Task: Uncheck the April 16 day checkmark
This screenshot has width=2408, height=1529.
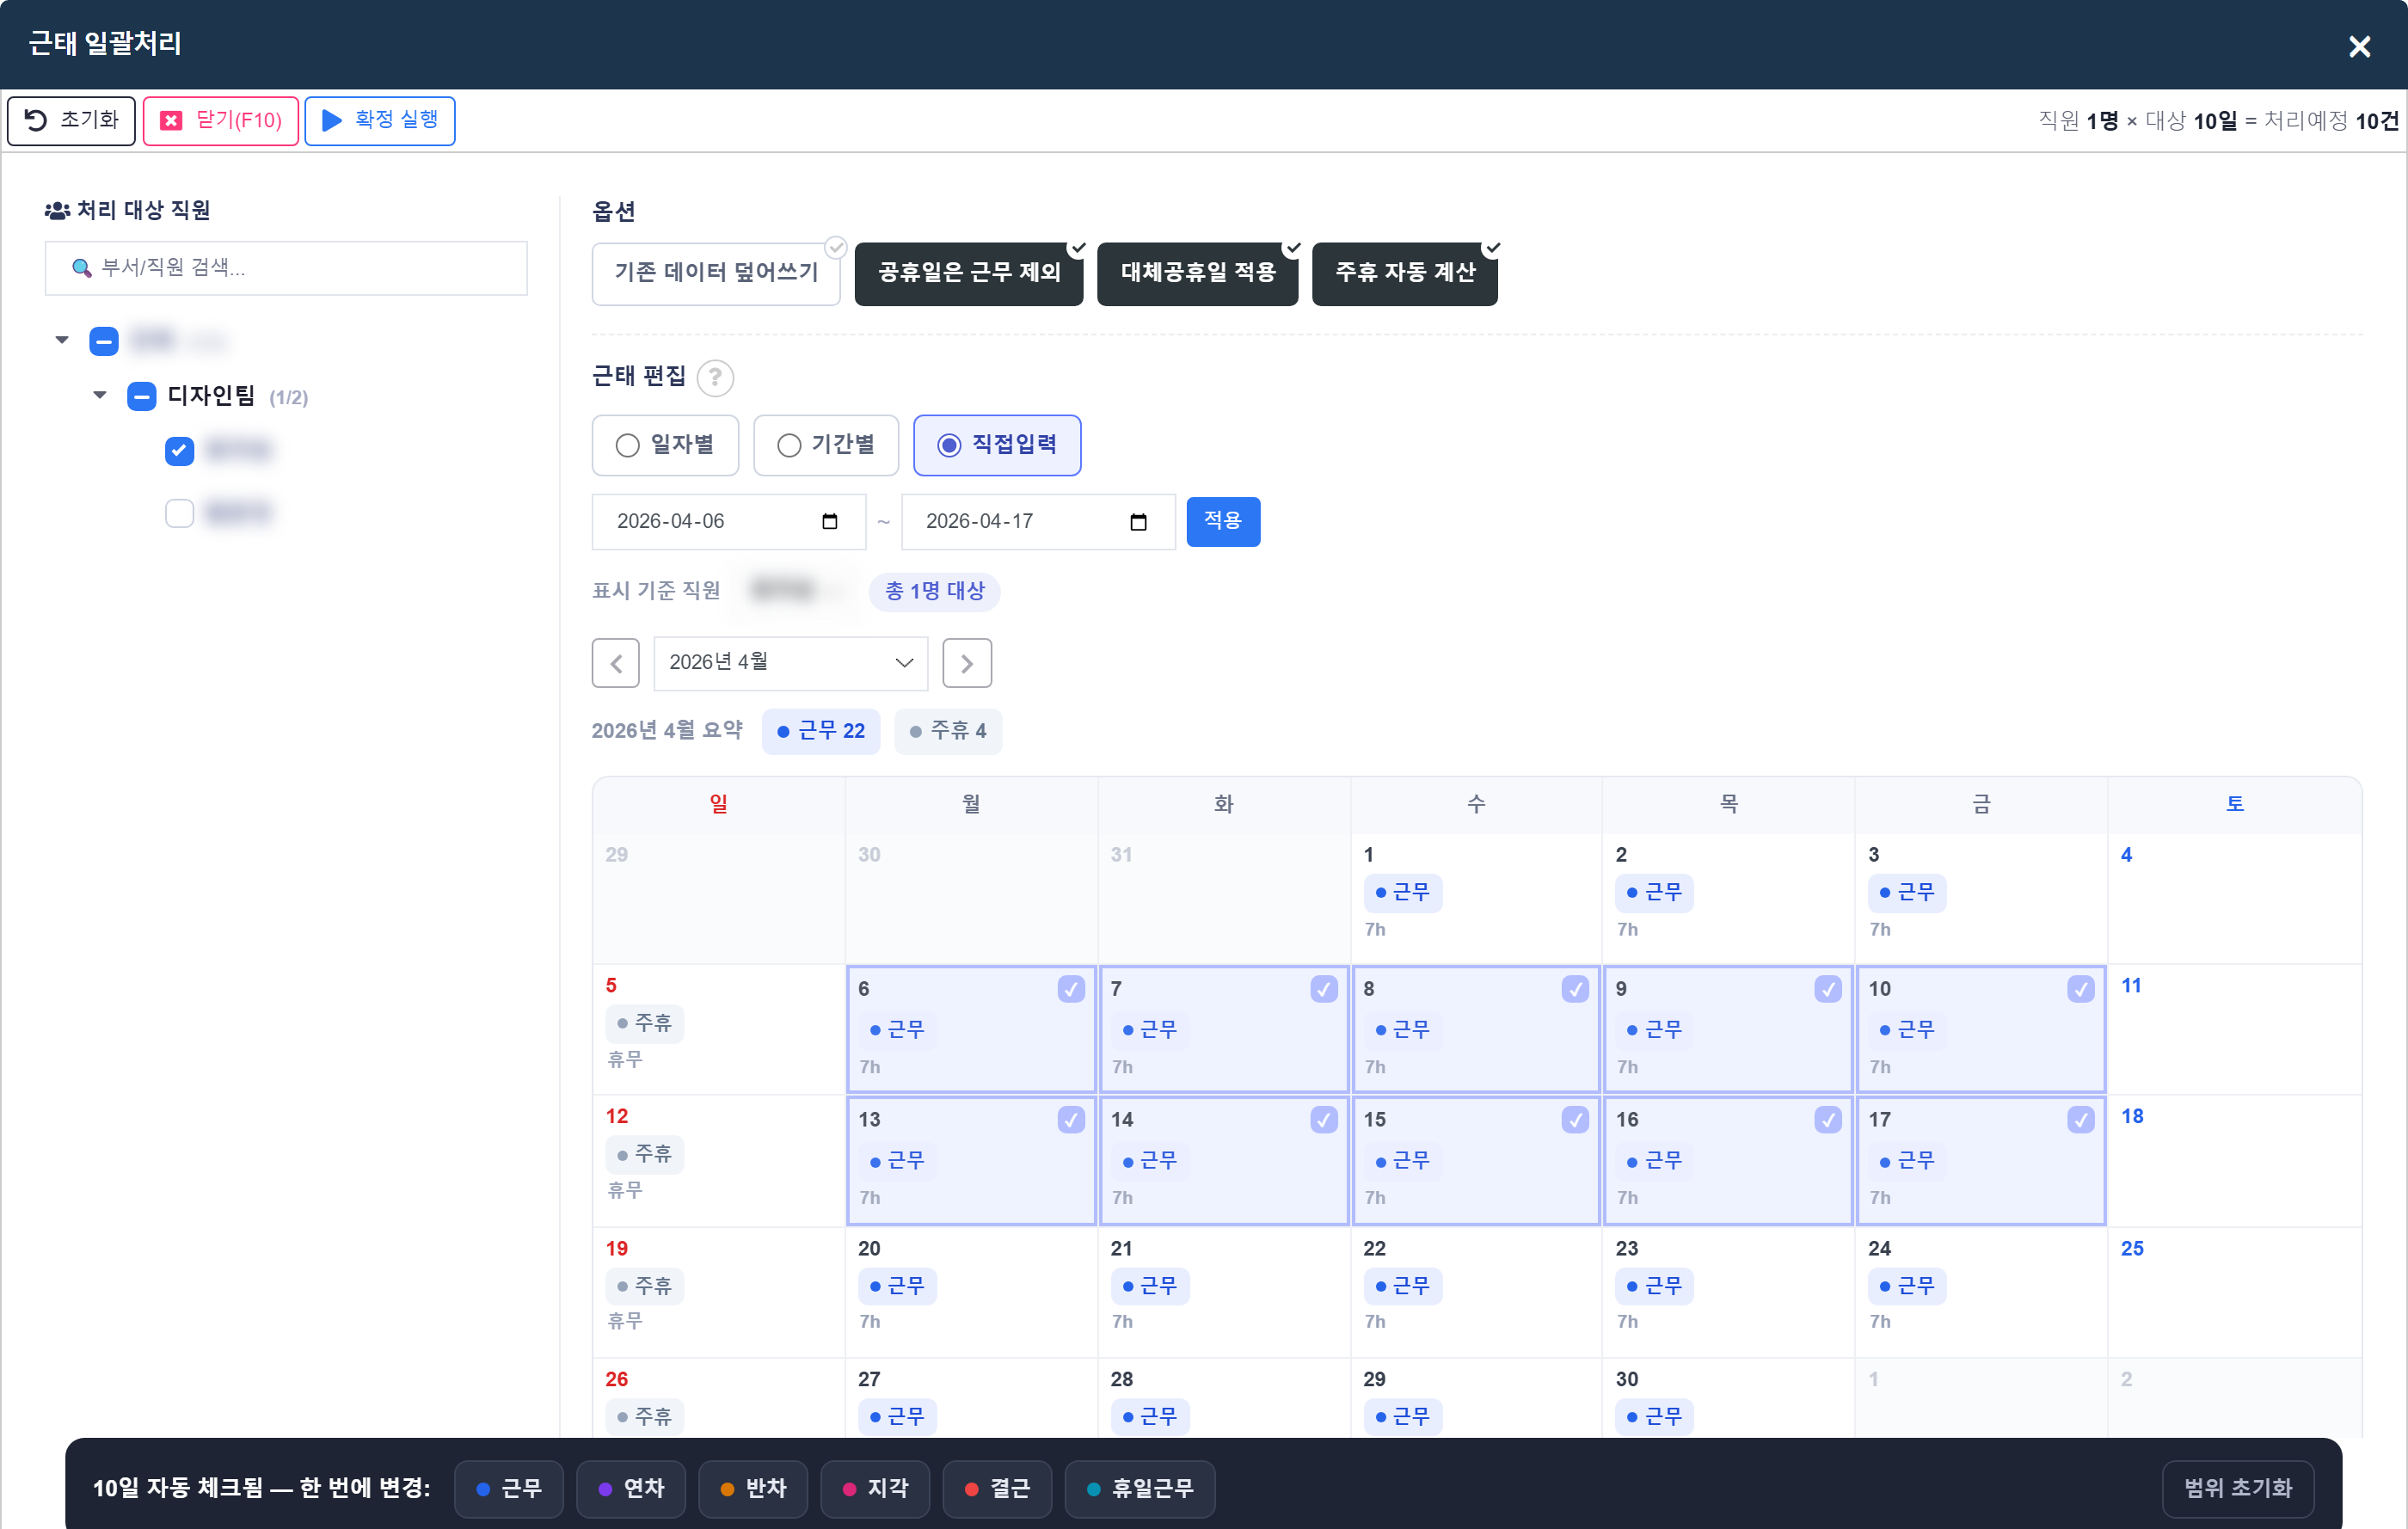Action: click(x=1828, y=1120)
